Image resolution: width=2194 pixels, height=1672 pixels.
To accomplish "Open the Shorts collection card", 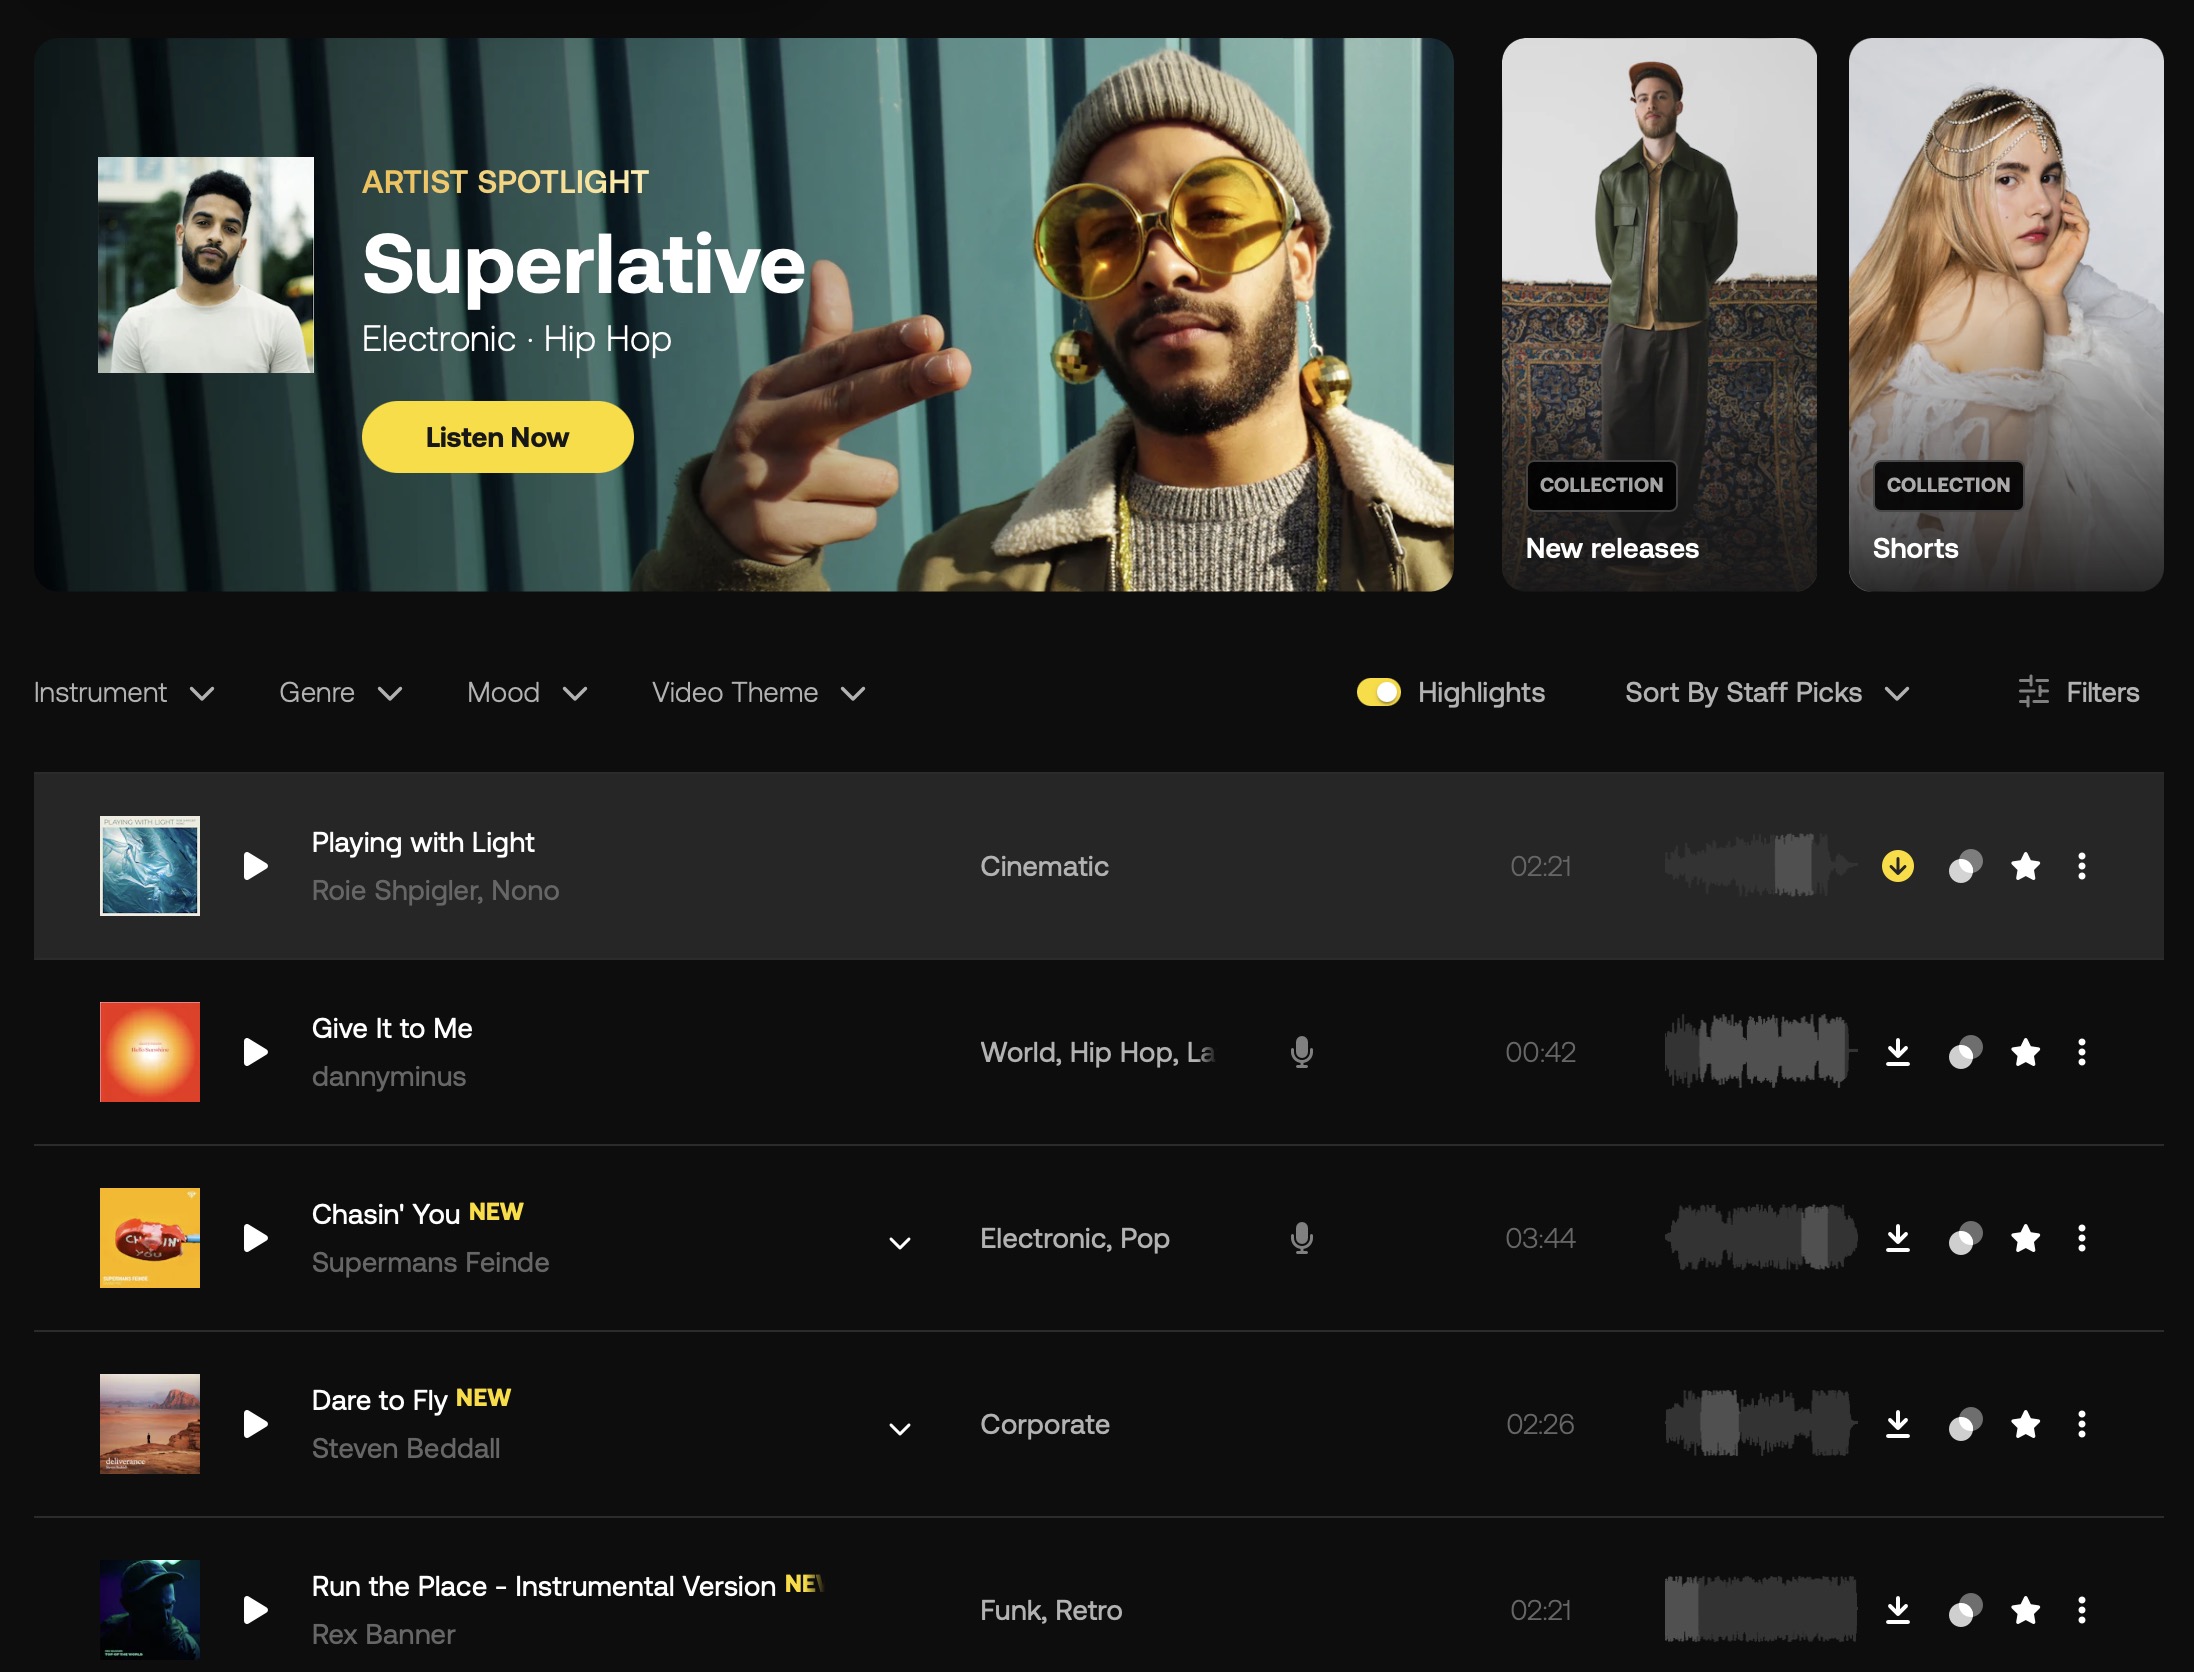I will pyautogui.click(x=2005, y=314).
